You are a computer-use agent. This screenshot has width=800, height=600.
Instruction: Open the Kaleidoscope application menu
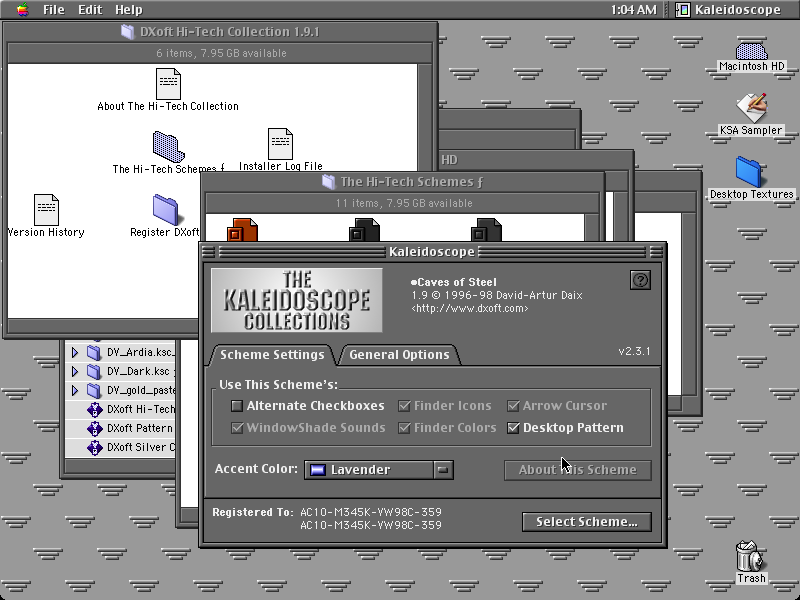(x=729, y=10)
